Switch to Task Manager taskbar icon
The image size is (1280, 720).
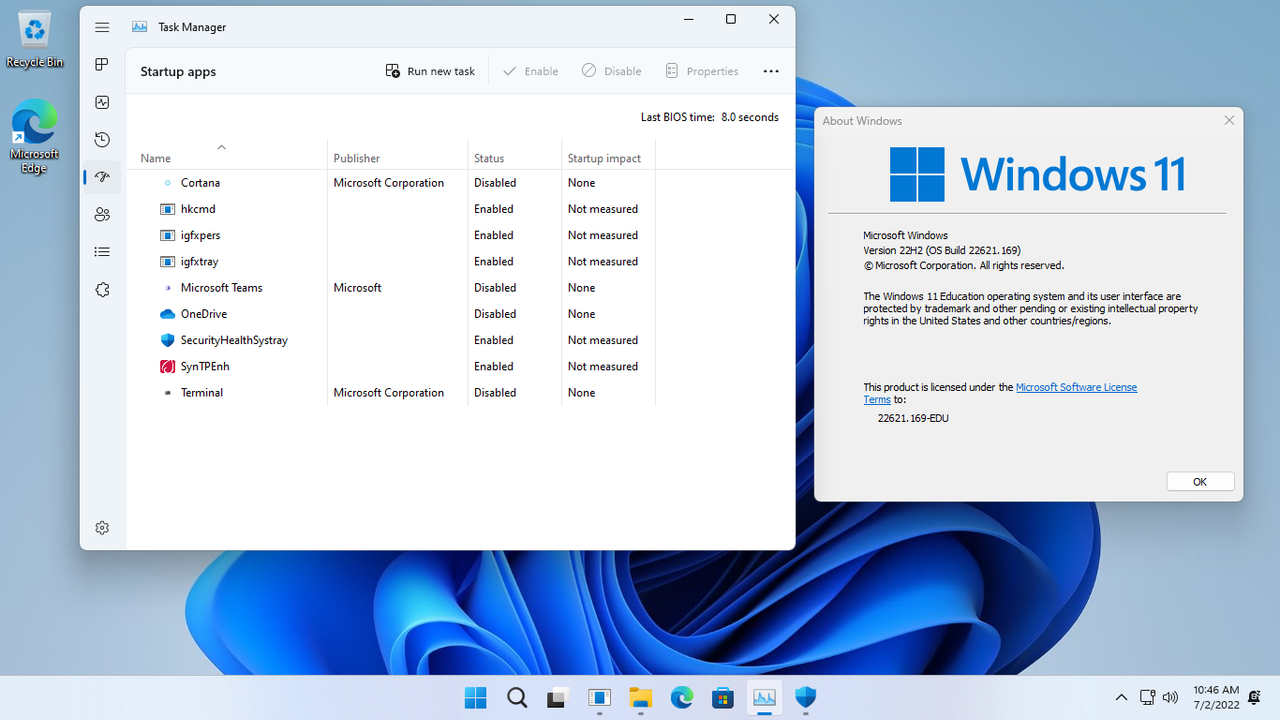765,698
